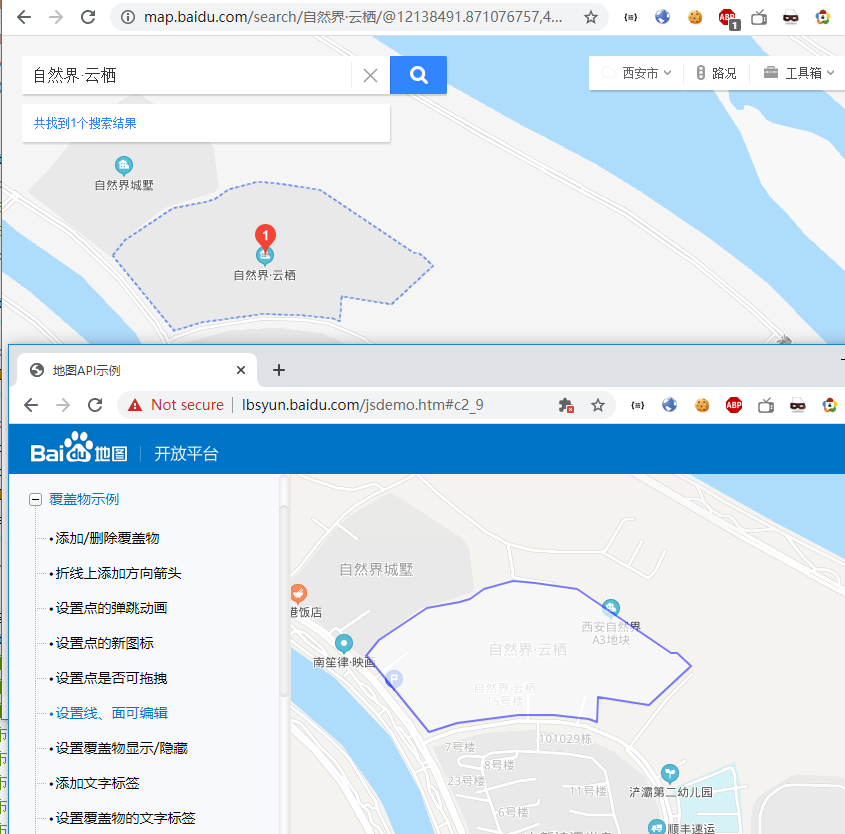
Task: Open 设置点的弹跳动画 example
Action: (112, 608)
